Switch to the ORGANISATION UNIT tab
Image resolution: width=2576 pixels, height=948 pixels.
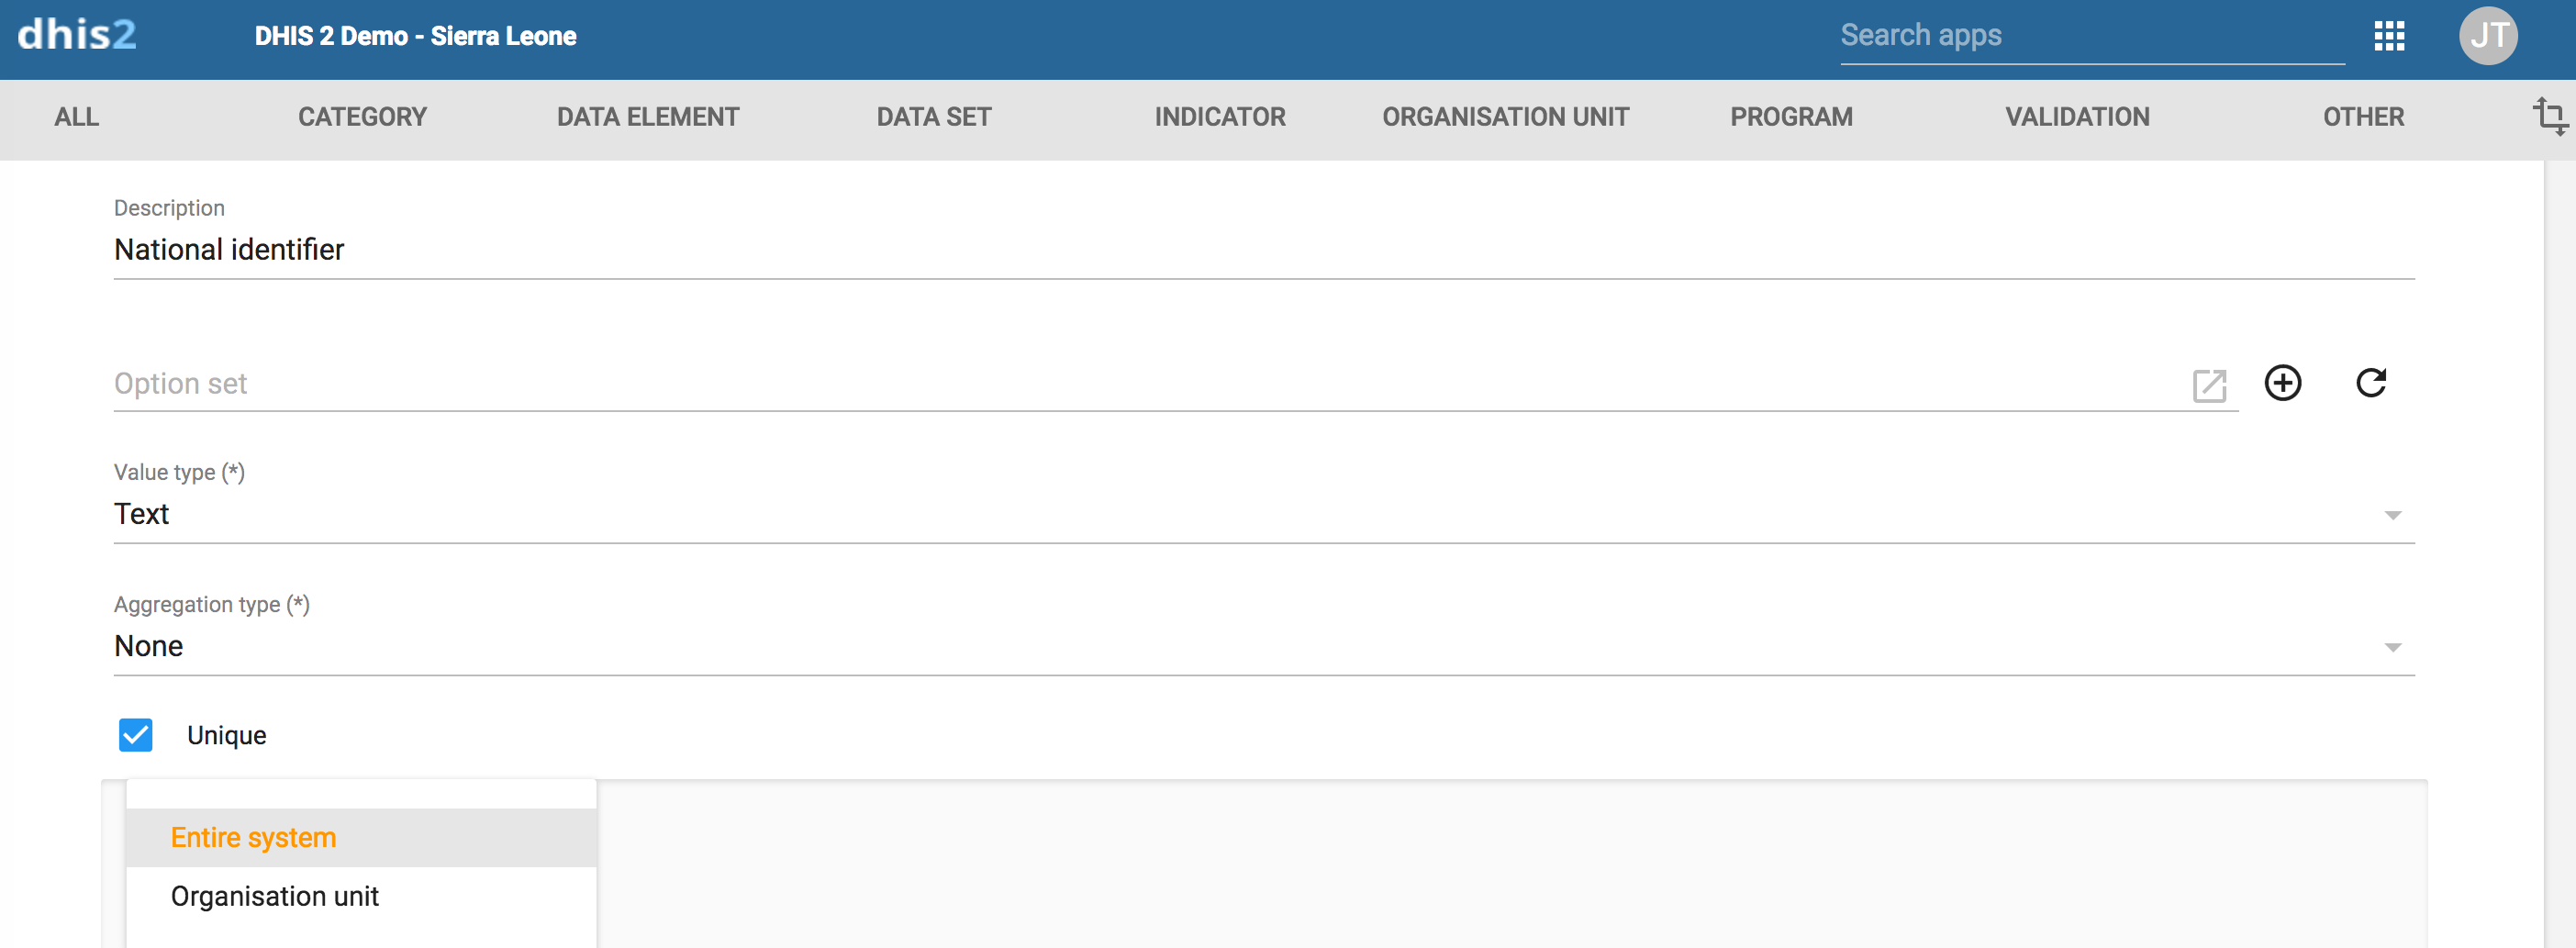click(1505, 117)
